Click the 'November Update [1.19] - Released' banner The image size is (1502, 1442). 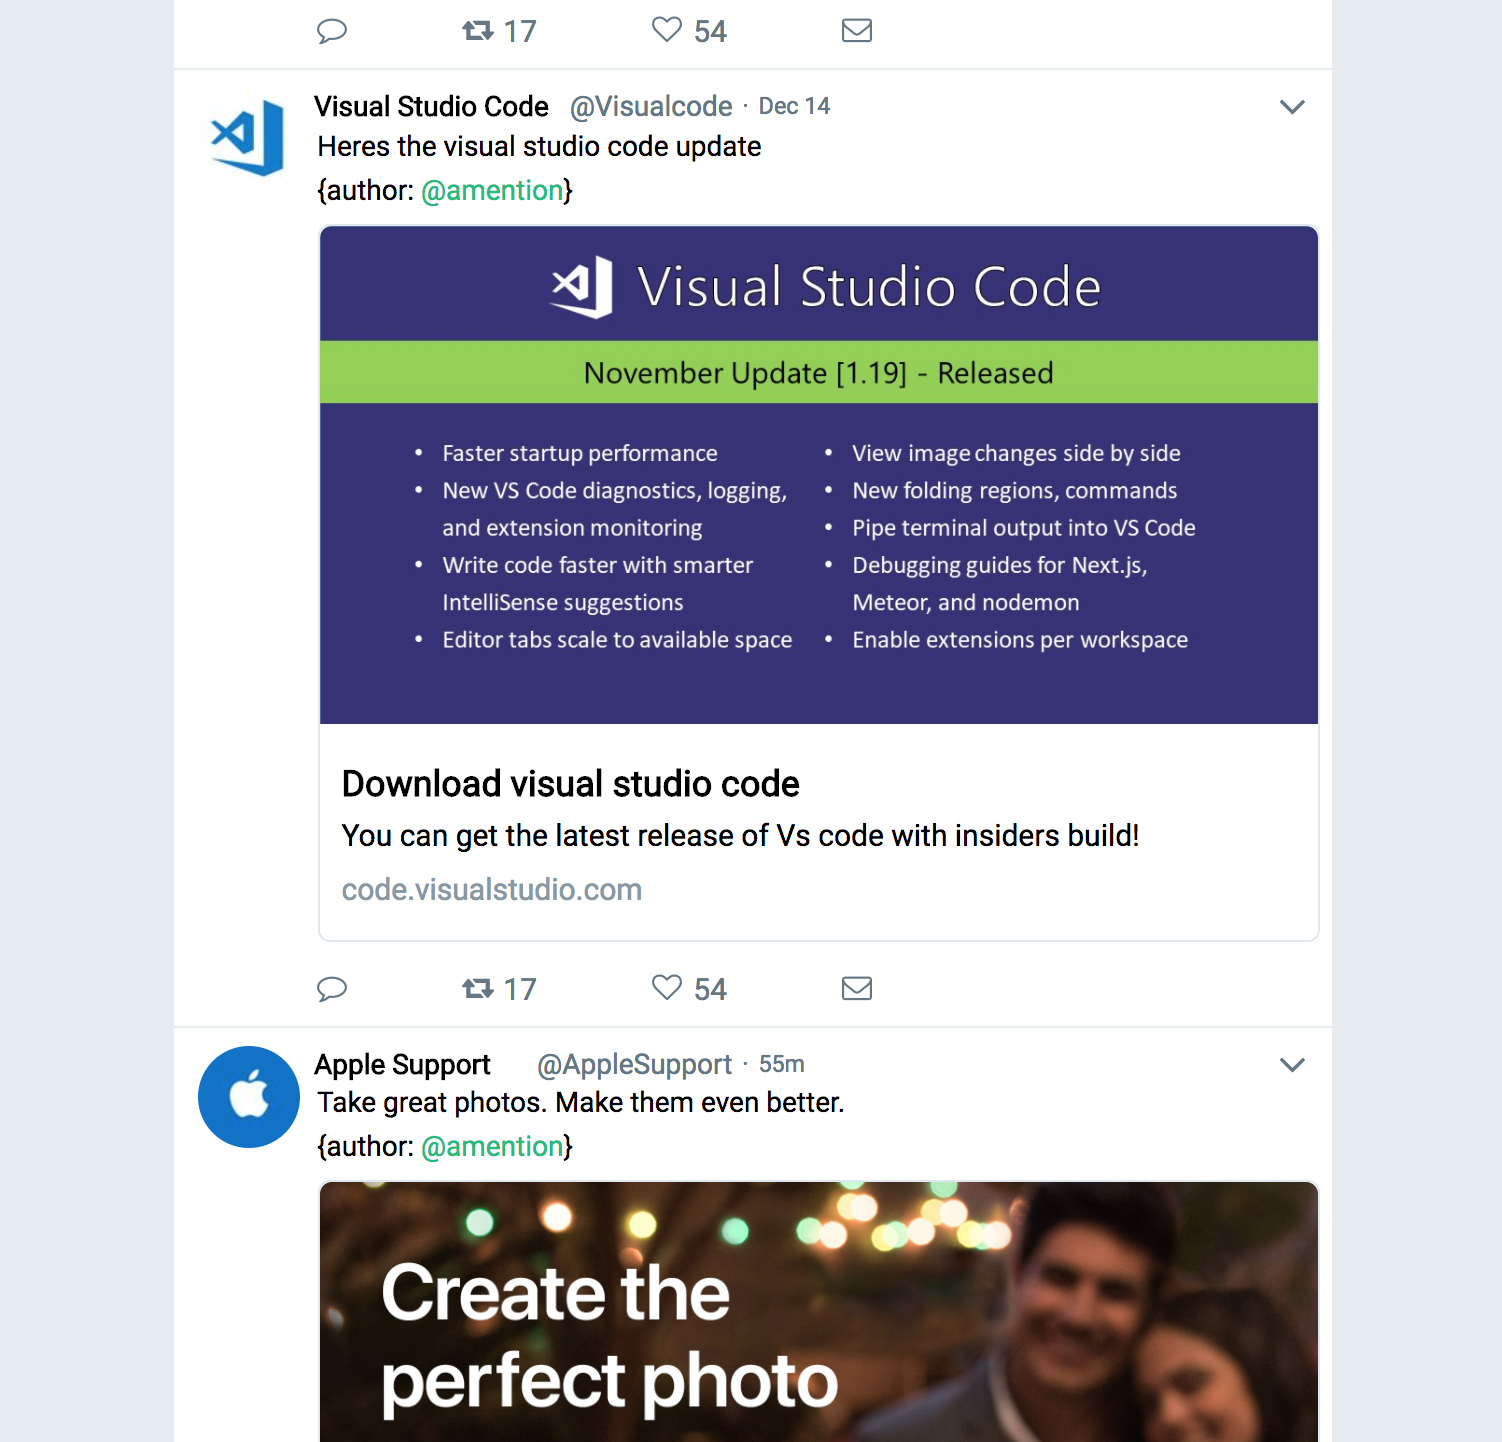click(819, 373)
